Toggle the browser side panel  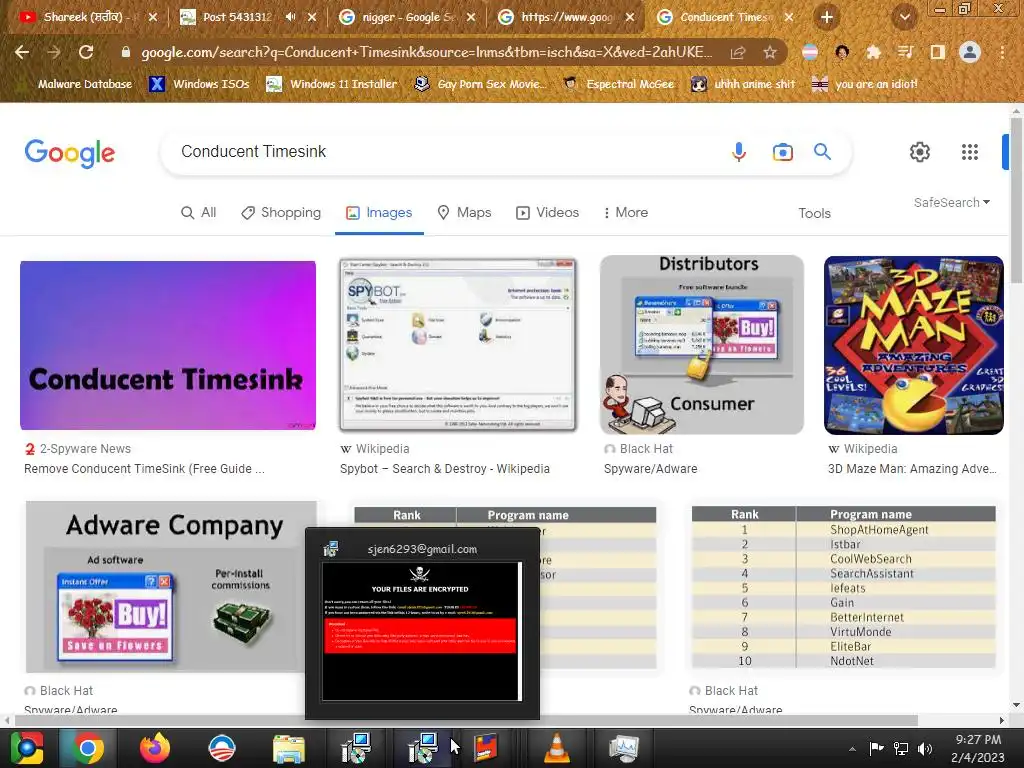point(937,52)
